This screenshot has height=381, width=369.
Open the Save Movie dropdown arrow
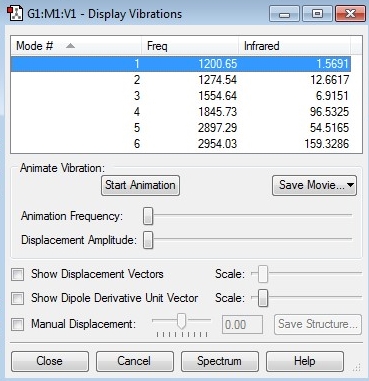coord(350,185)
